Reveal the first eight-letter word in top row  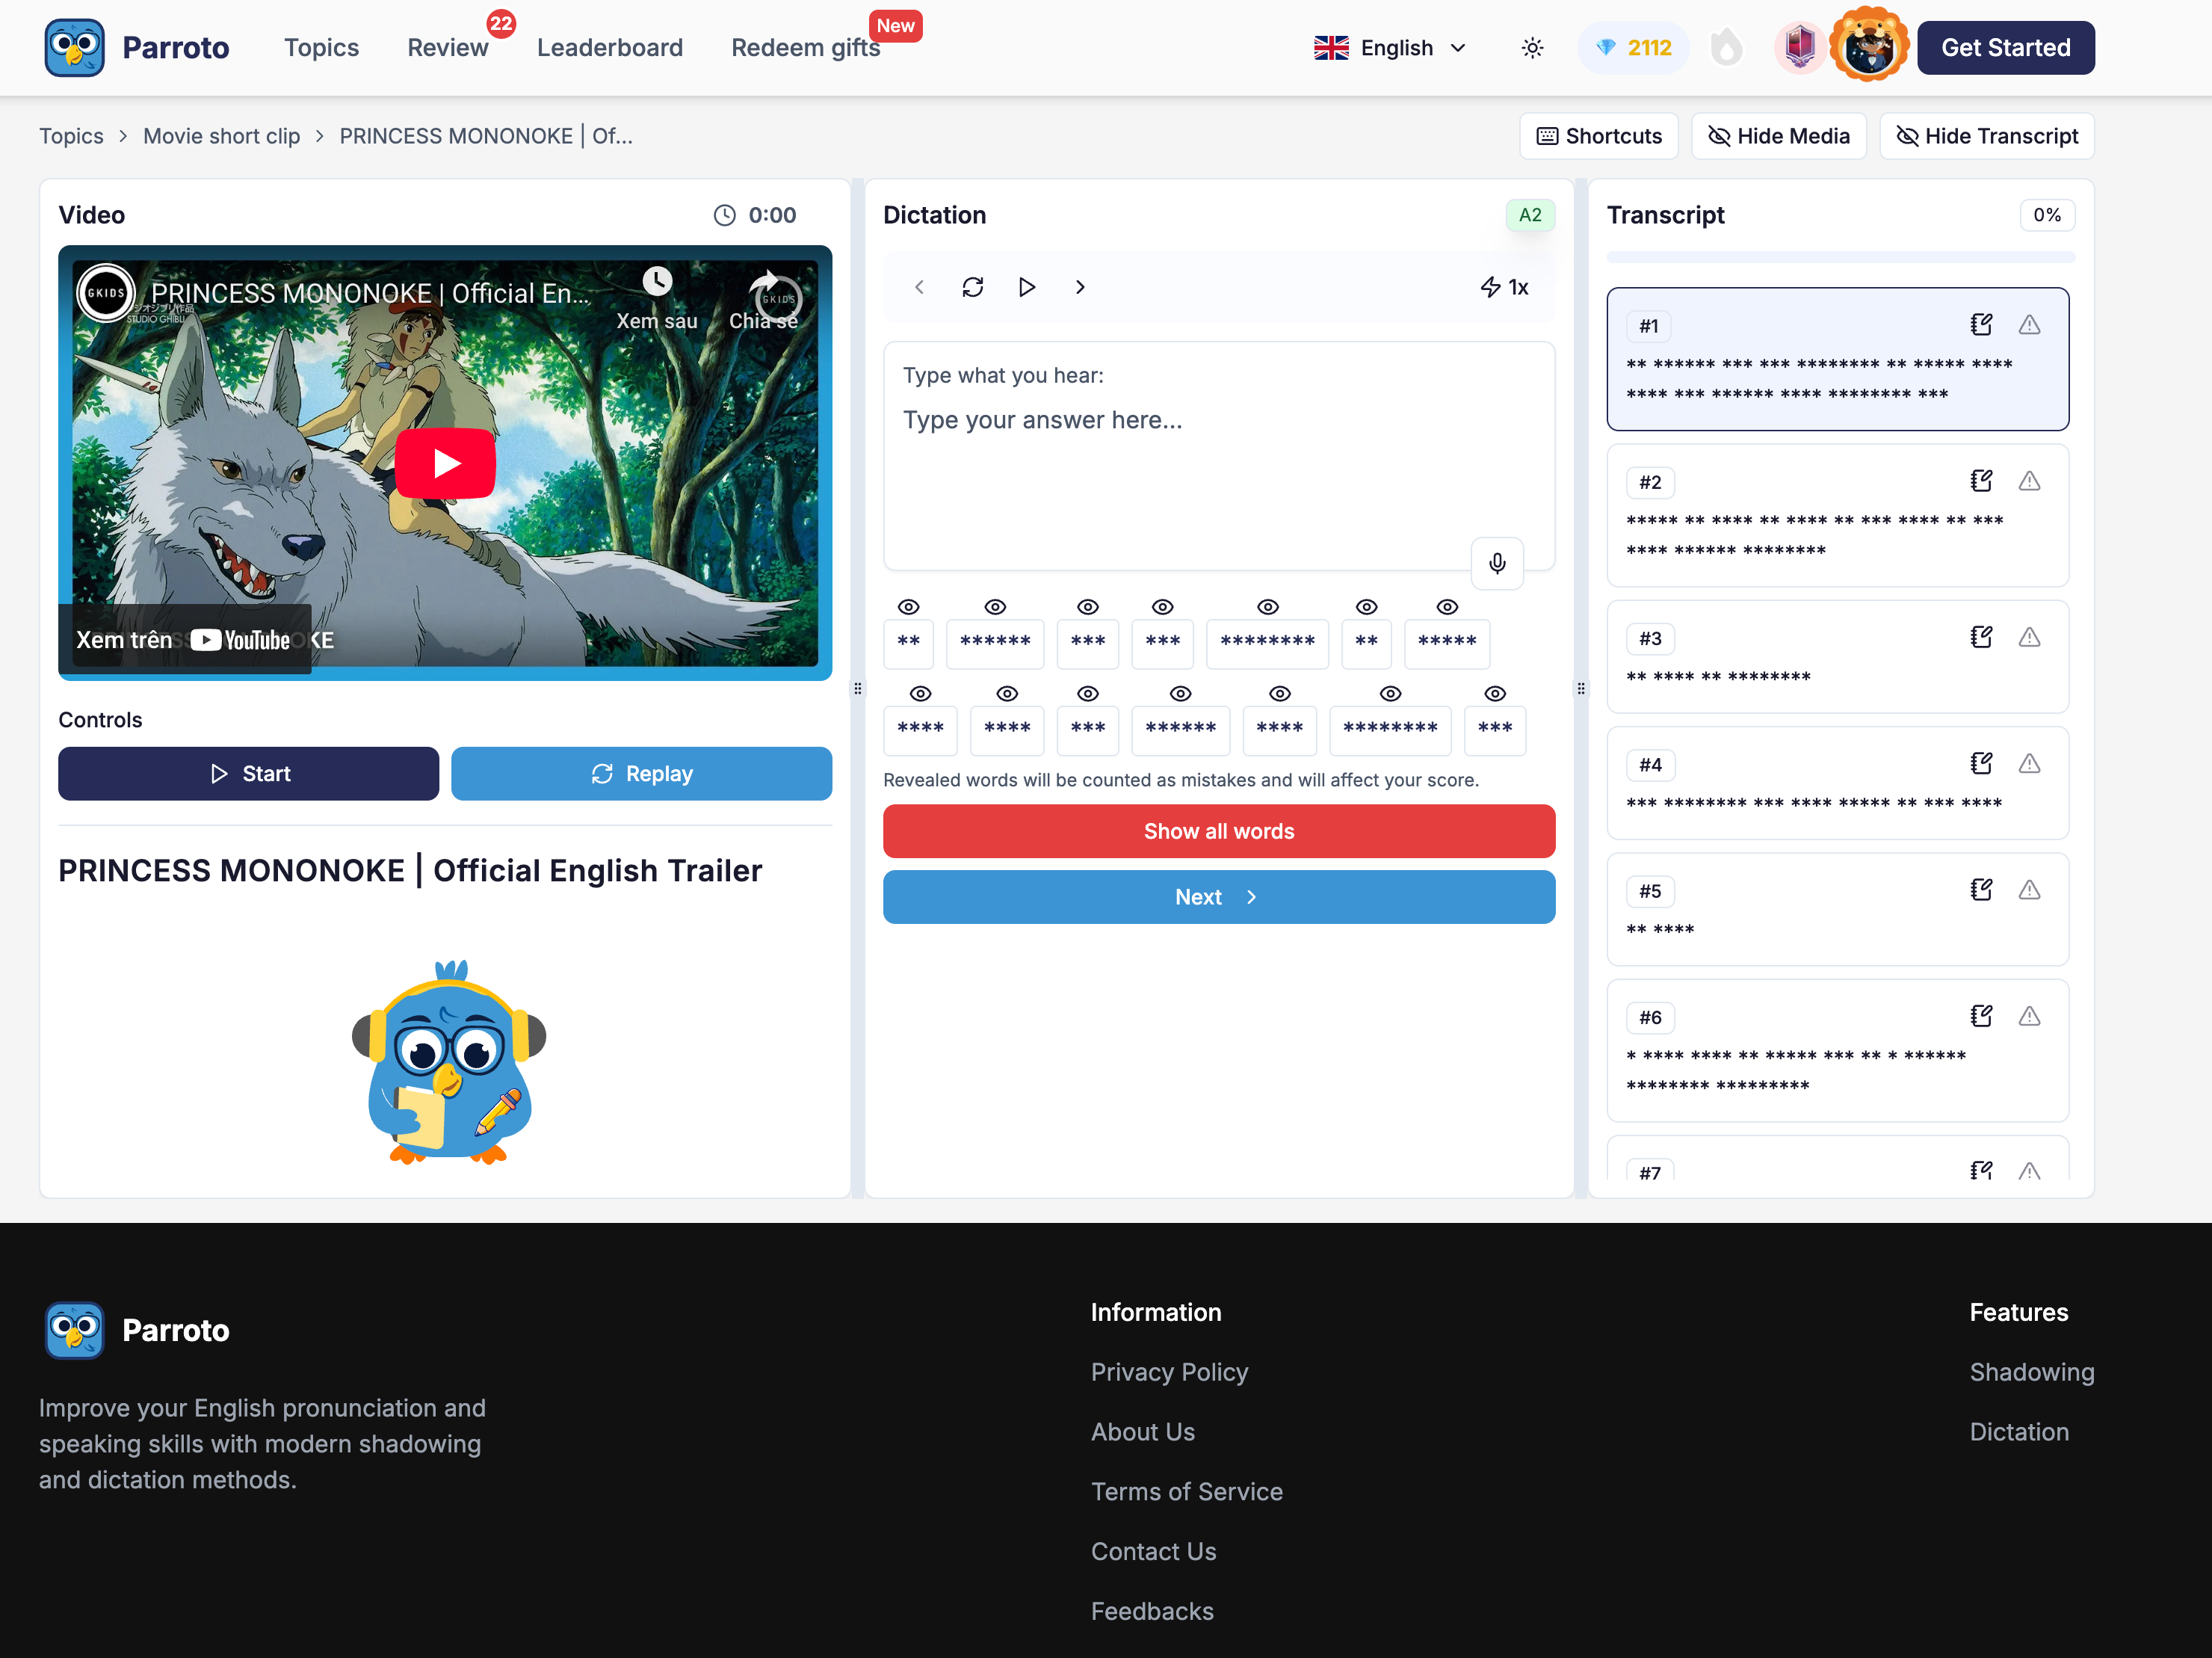1268,607
